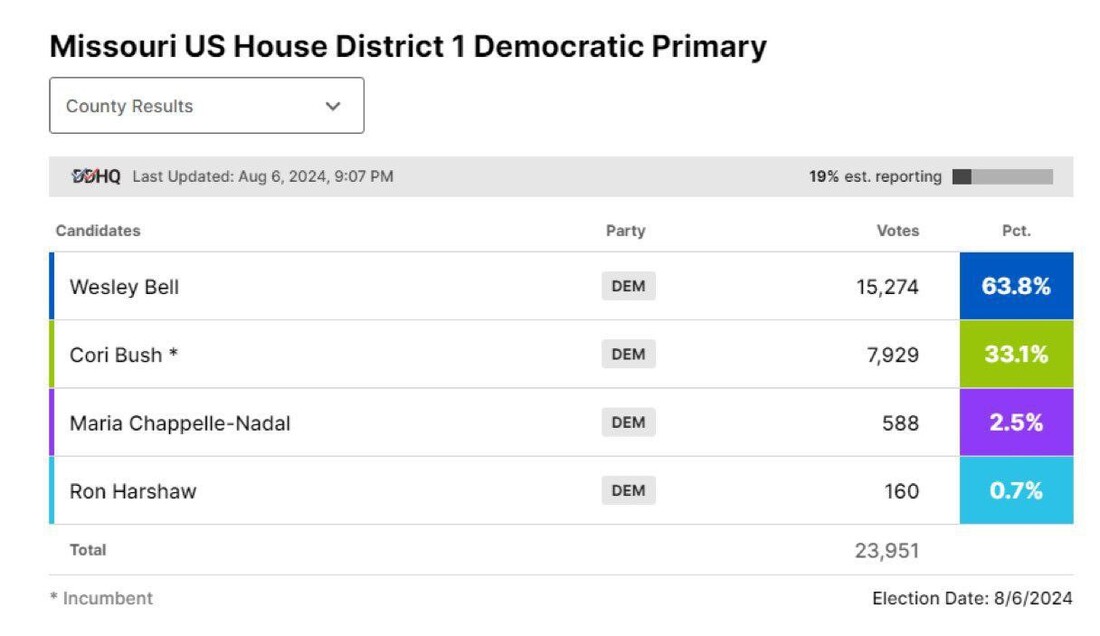
Task: Click the DEM badge for Cori Bush
Action: click(x=628, y=355)
